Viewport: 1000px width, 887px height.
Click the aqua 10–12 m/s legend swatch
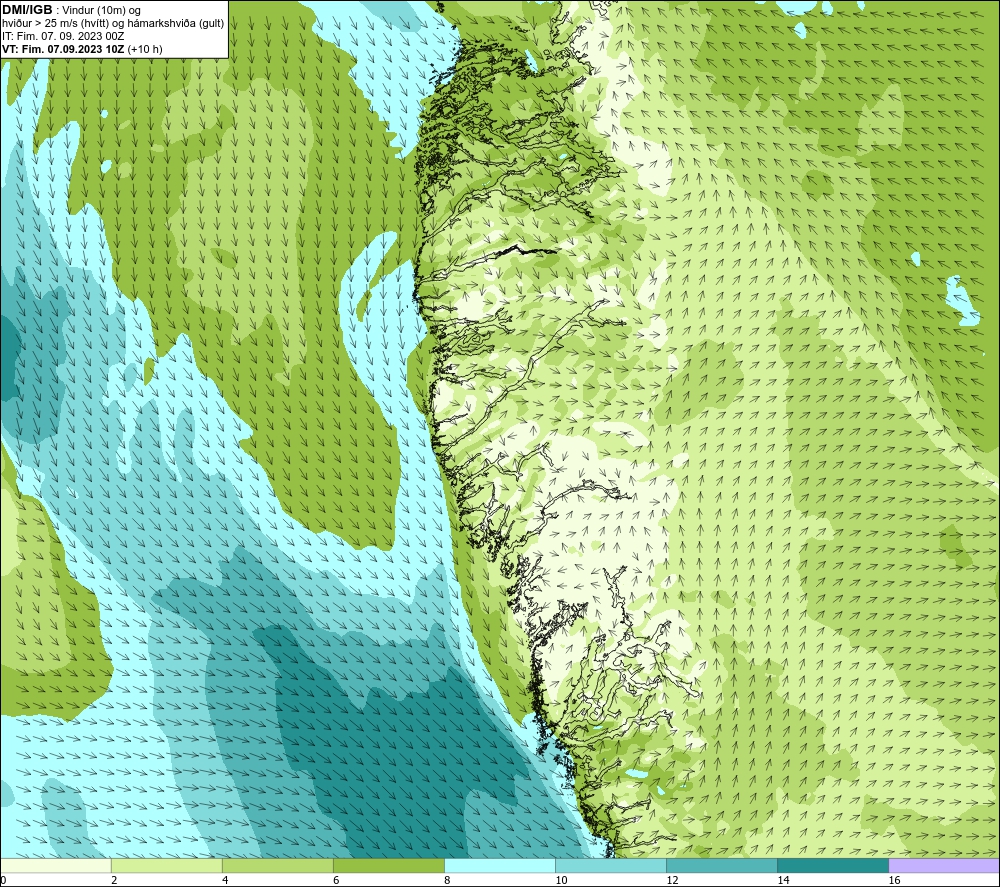pos(611,865)
